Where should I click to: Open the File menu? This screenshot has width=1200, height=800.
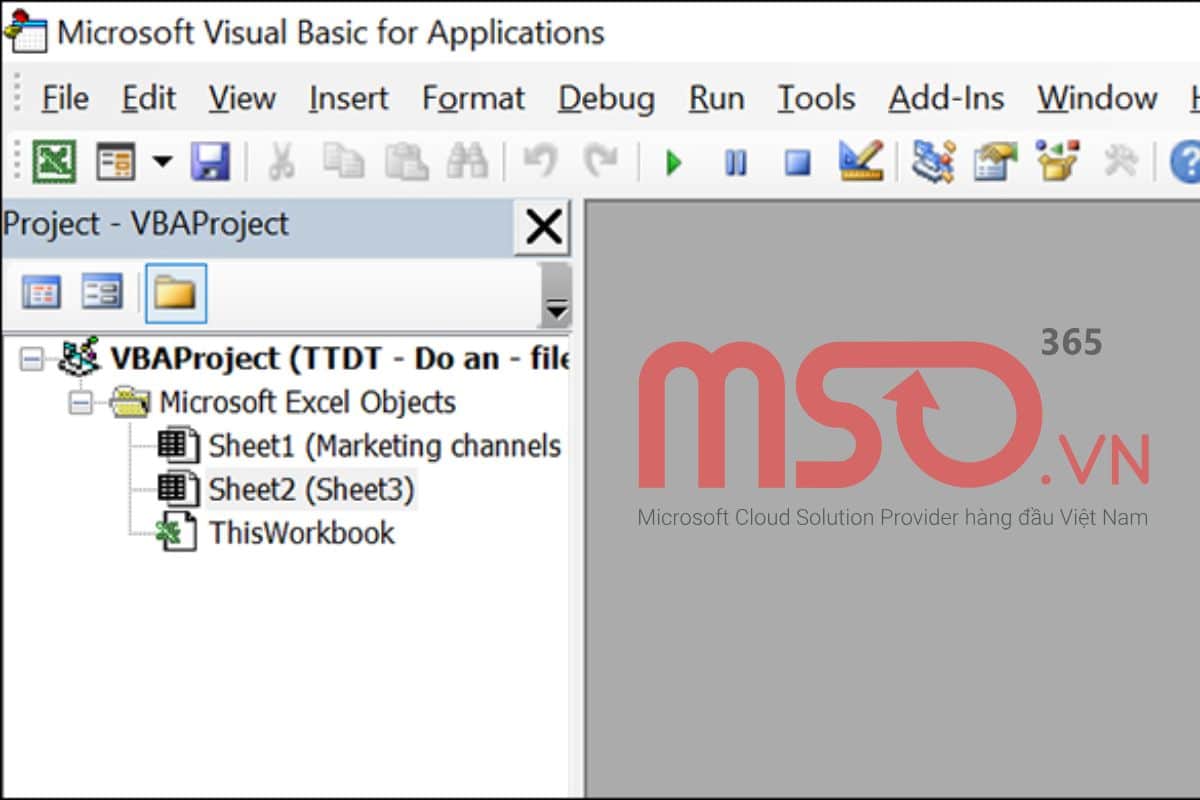coord(65,98)
